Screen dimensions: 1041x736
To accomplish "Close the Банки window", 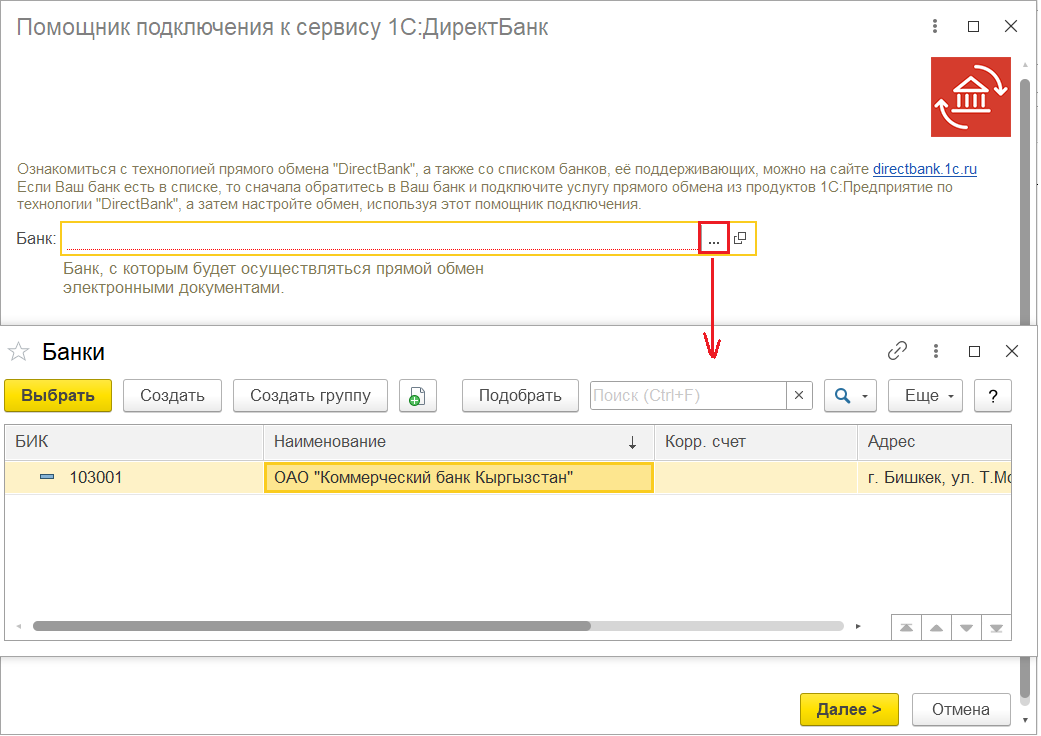I will (1012, 351).
